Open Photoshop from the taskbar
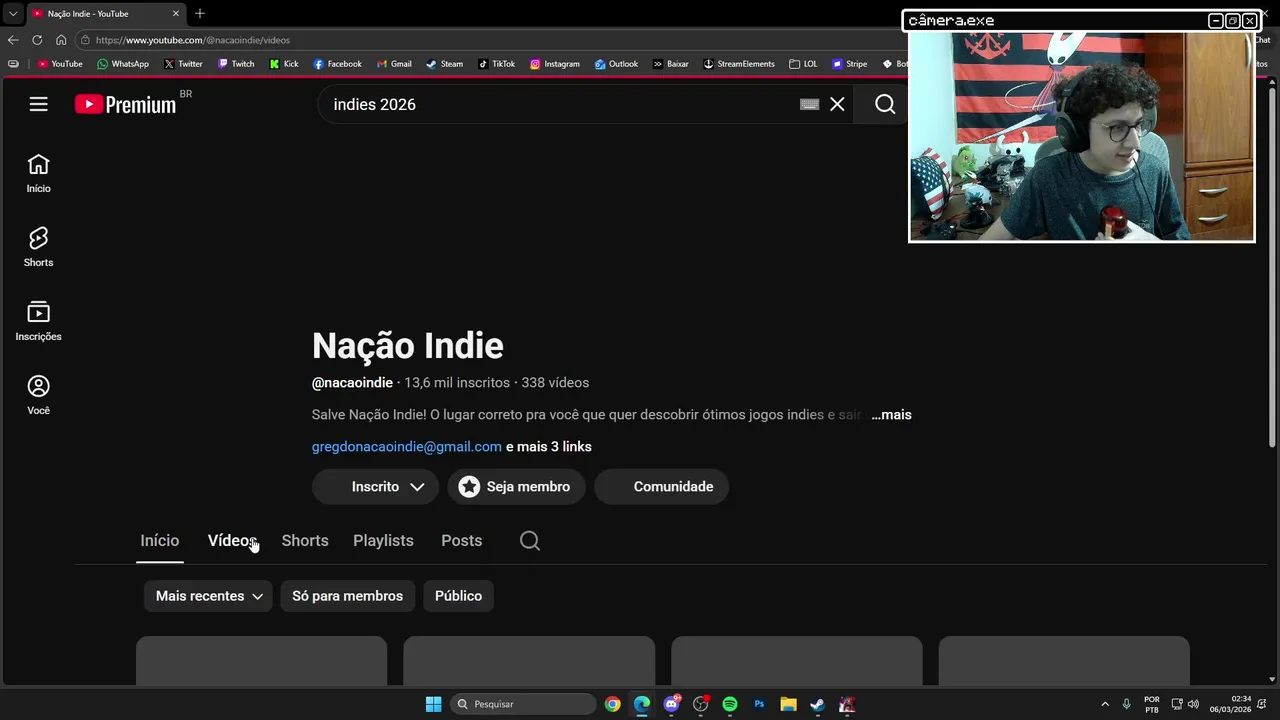Screen dimensions: 1280x720 759,704
